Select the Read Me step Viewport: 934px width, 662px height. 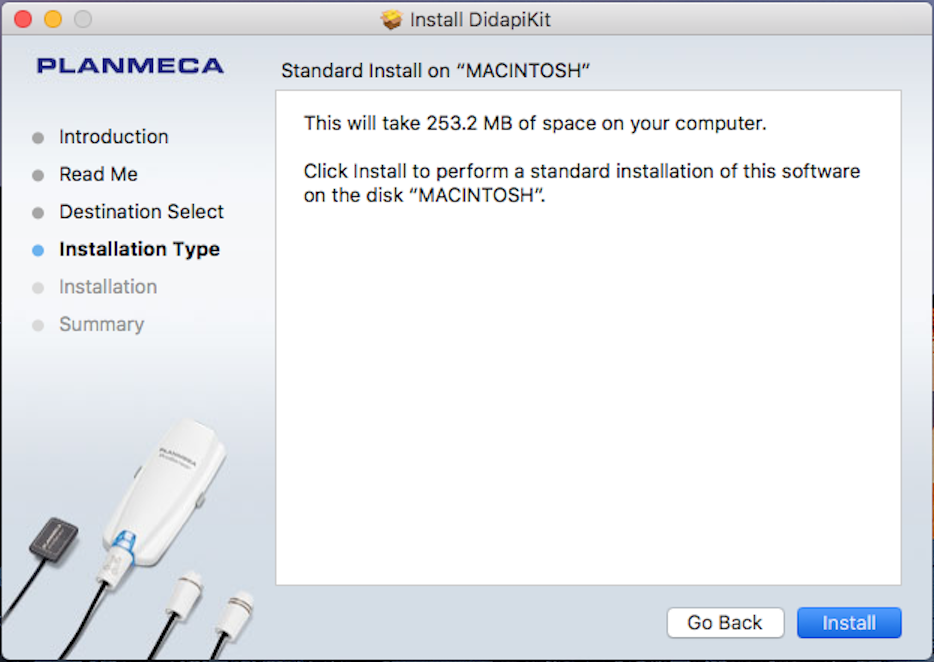tap(98, 174)
